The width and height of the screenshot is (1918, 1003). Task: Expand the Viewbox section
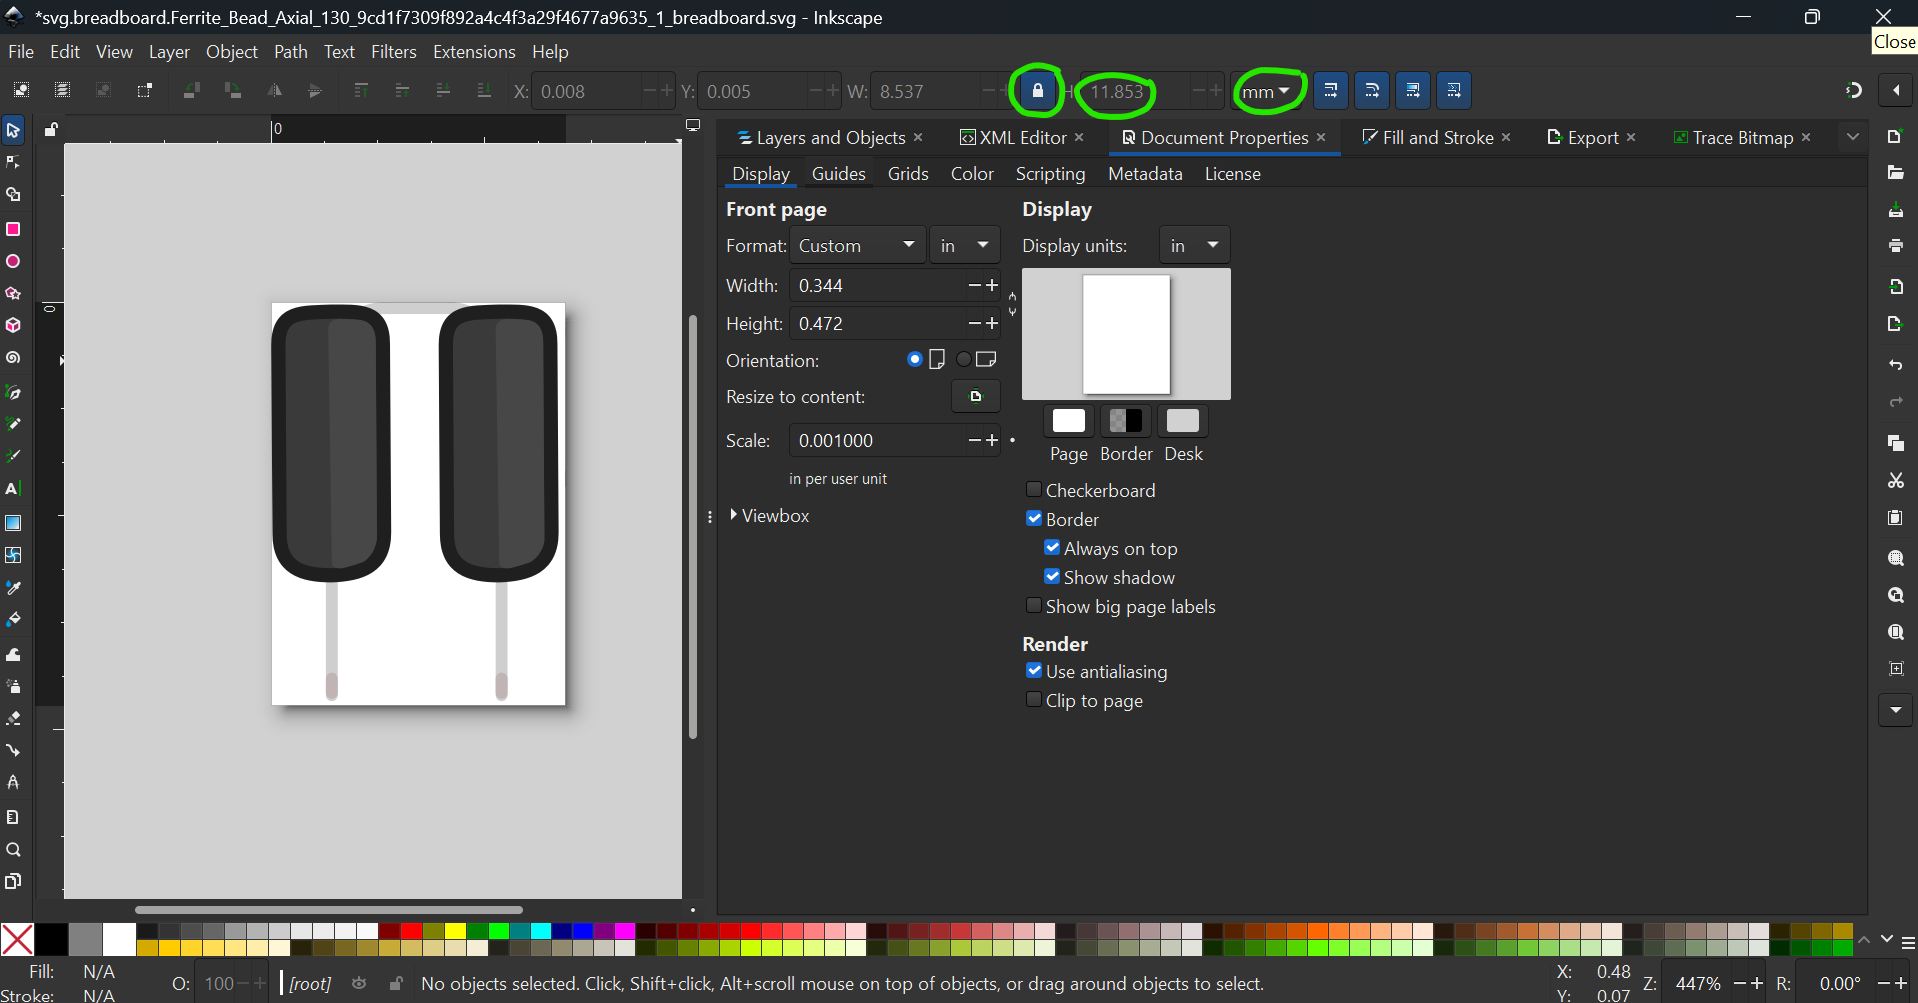(768, 516)
